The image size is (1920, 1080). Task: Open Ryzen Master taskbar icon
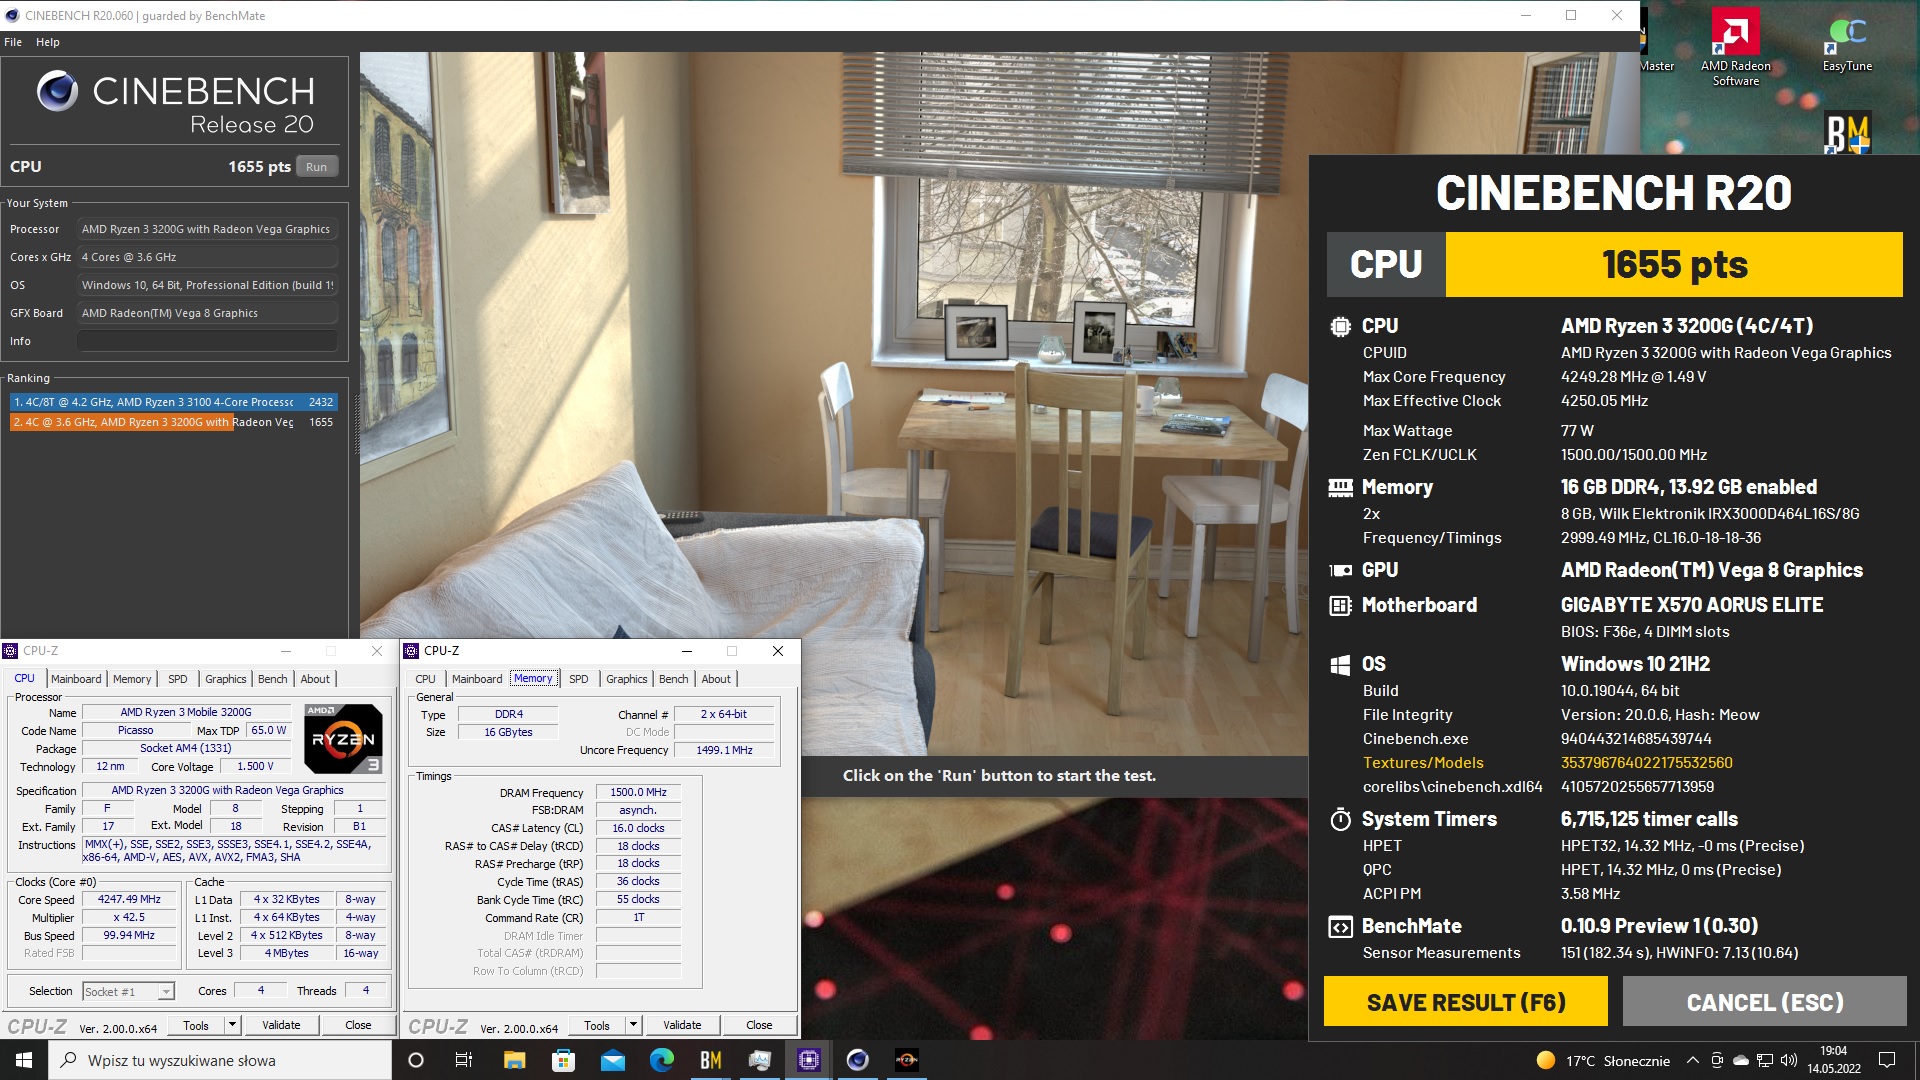coord(906,1060)
